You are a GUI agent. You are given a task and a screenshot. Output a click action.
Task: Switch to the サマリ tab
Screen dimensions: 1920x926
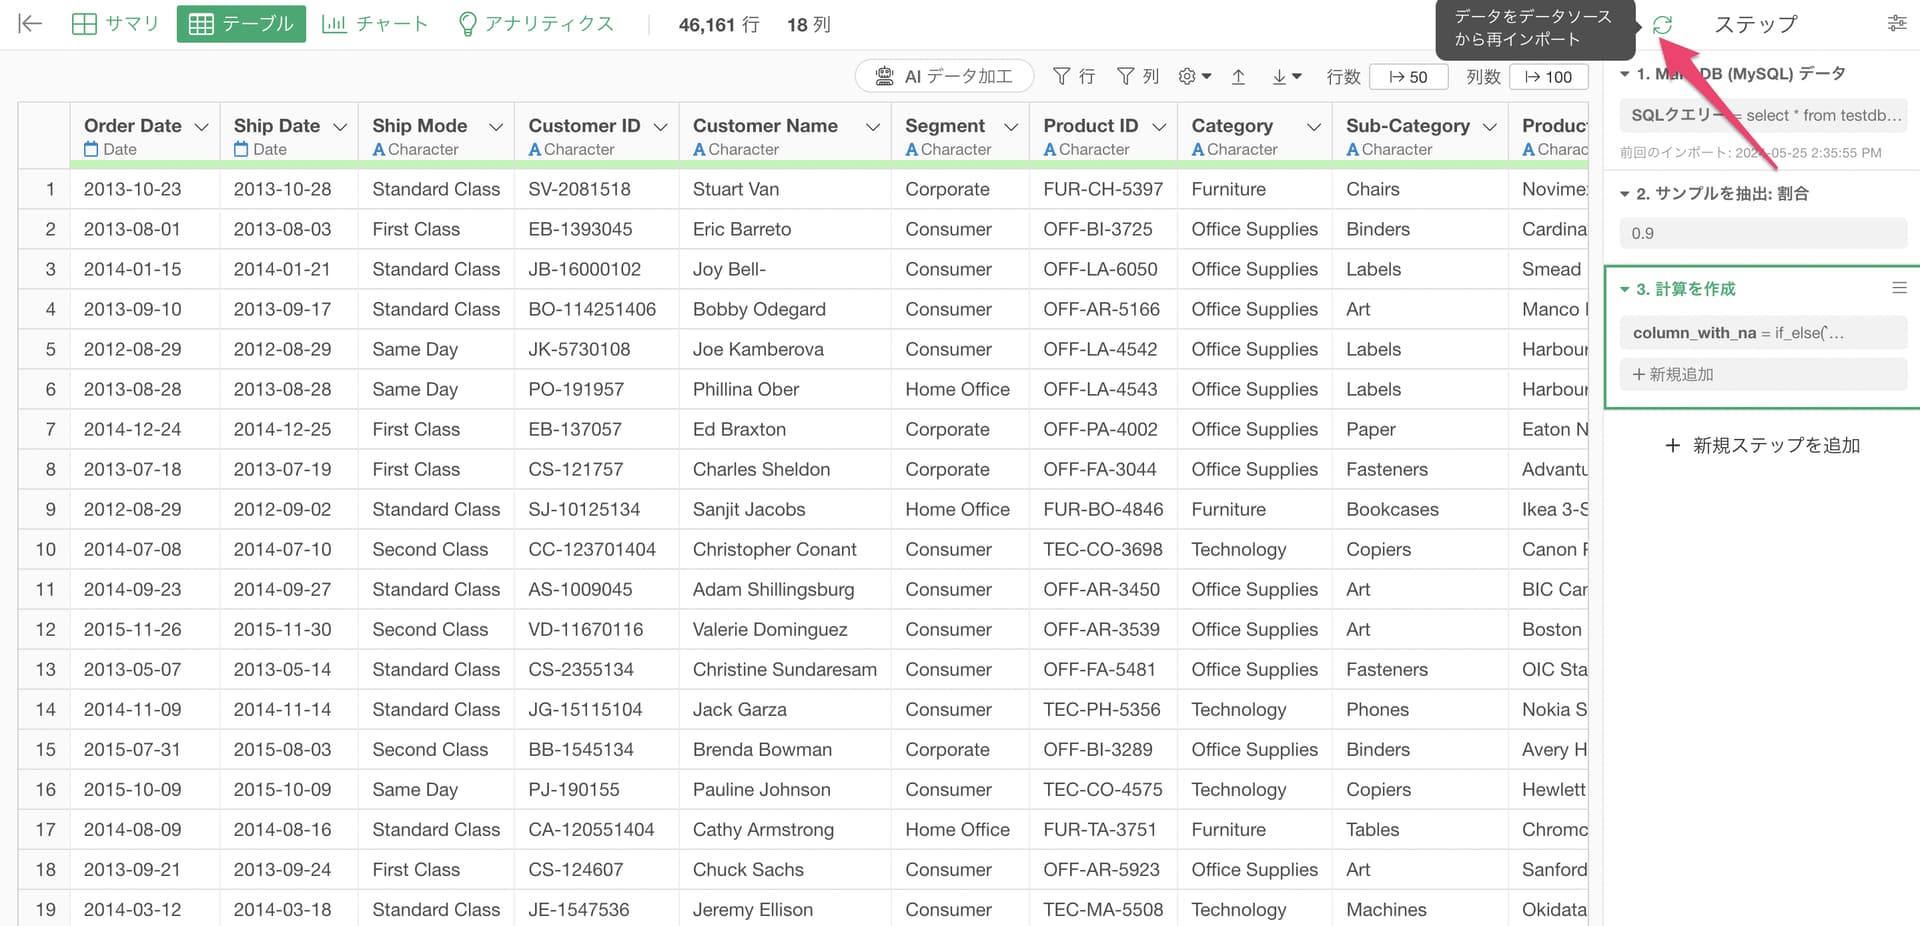(x=115, y=24)
